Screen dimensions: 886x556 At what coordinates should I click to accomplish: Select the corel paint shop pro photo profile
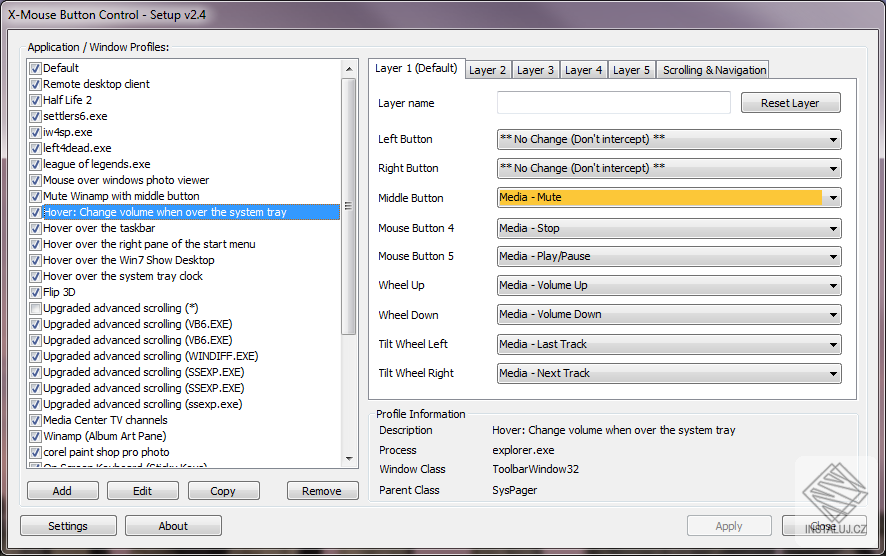click(106, 453)
